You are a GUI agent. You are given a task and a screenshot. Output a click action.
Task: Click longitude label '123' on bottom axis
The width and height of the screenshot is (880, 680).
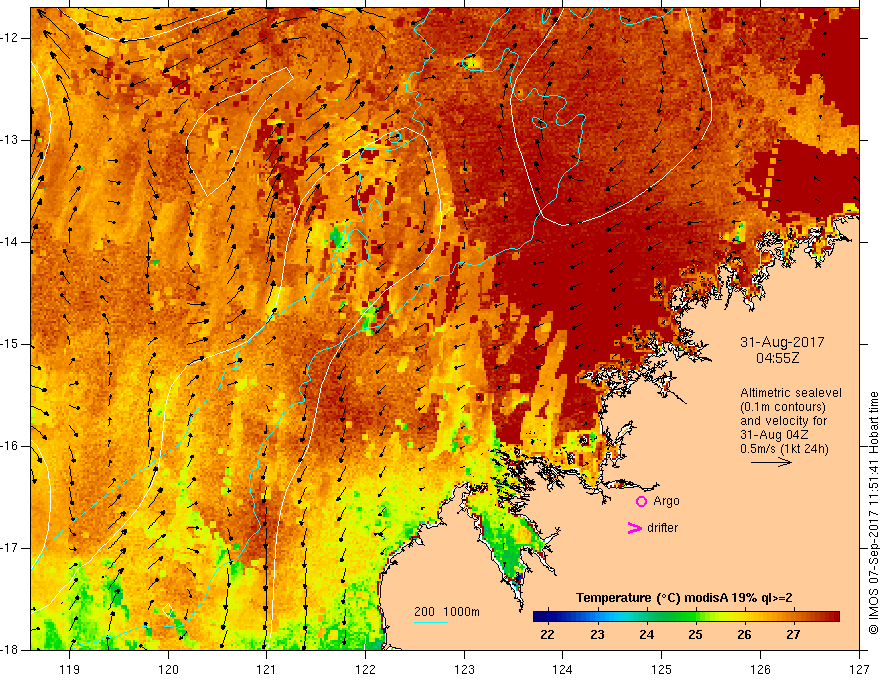[x=464, y=669]
